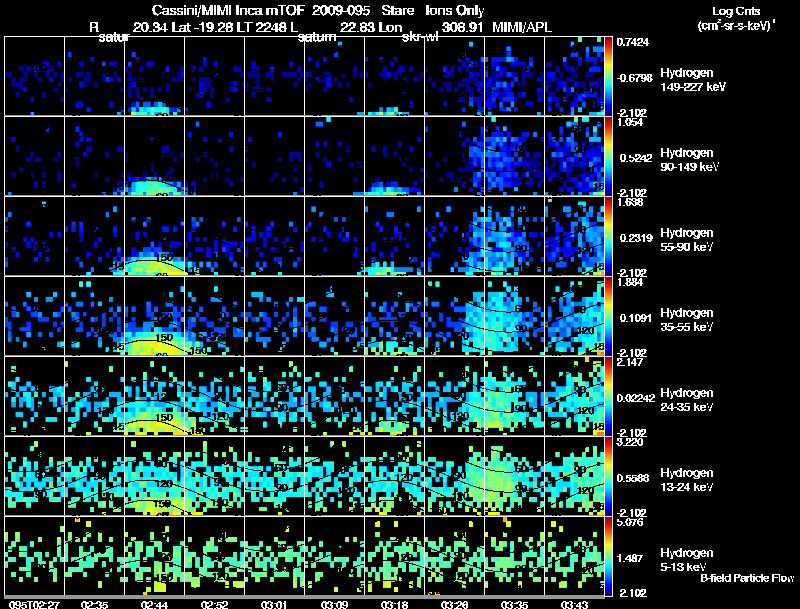The height and width of the screenshot is (609, 800).
Task: Click the 03:18 panel in the 90-149 keV row
Action: click(x=394, y=156)
